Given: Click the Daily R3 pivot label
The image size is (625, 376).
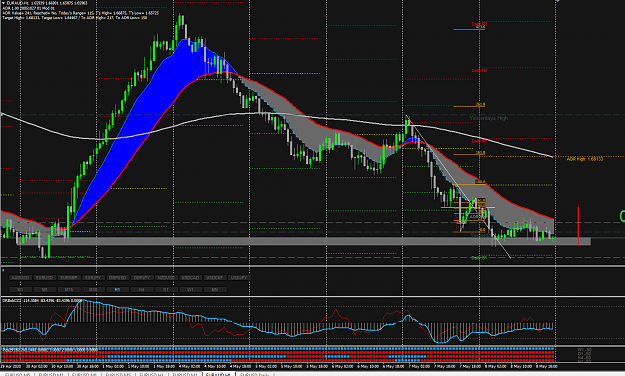Looking at the screenshot, I should [x=480, y=24].
